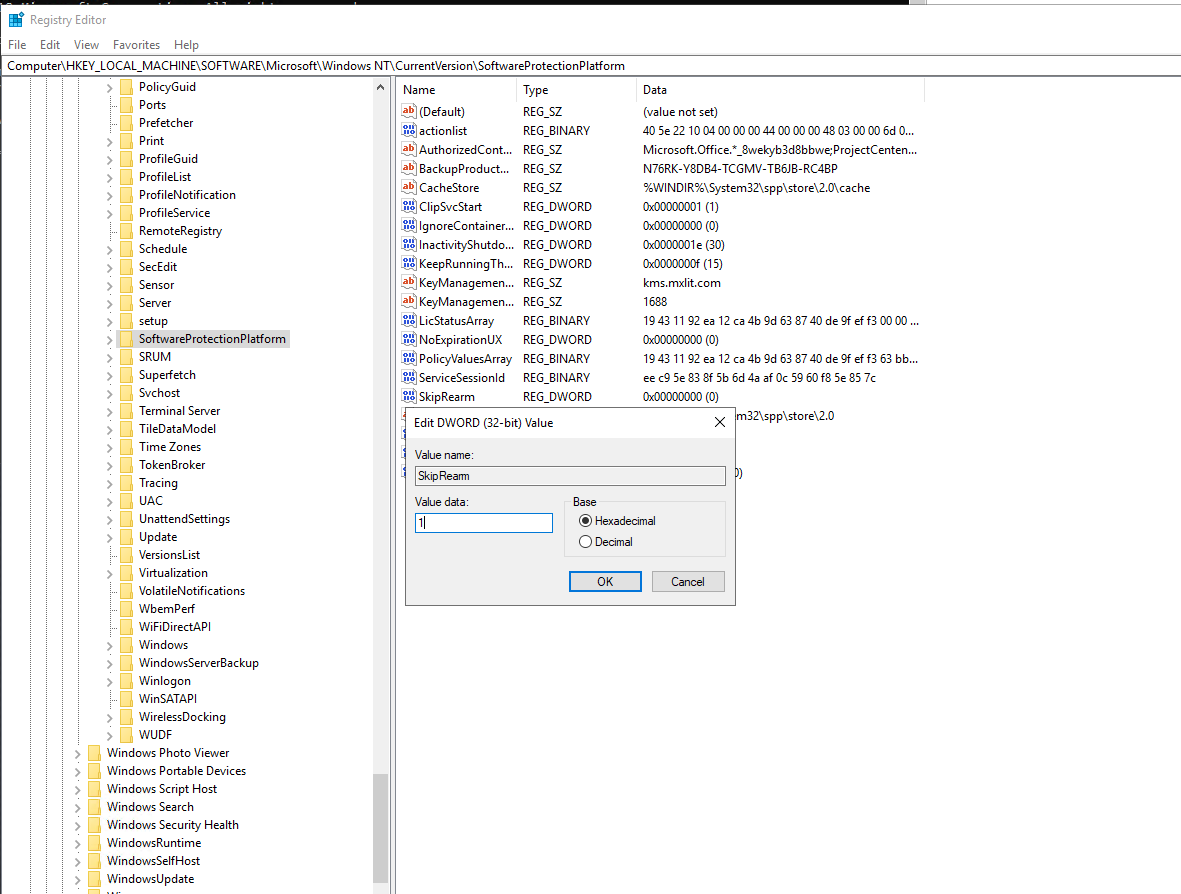Expand the WindowsUpdate key node

tap(78, 879)
